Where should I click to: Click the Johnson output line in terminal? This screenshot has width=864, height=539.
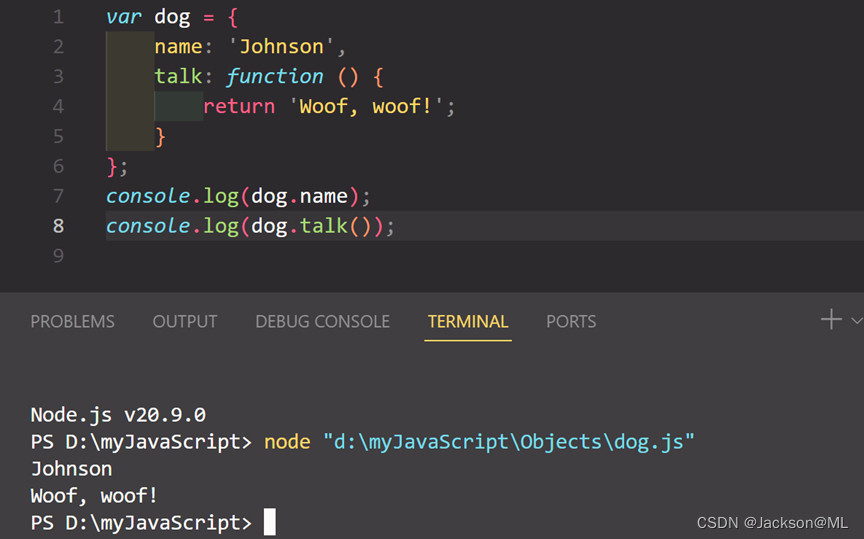point(71,468)
